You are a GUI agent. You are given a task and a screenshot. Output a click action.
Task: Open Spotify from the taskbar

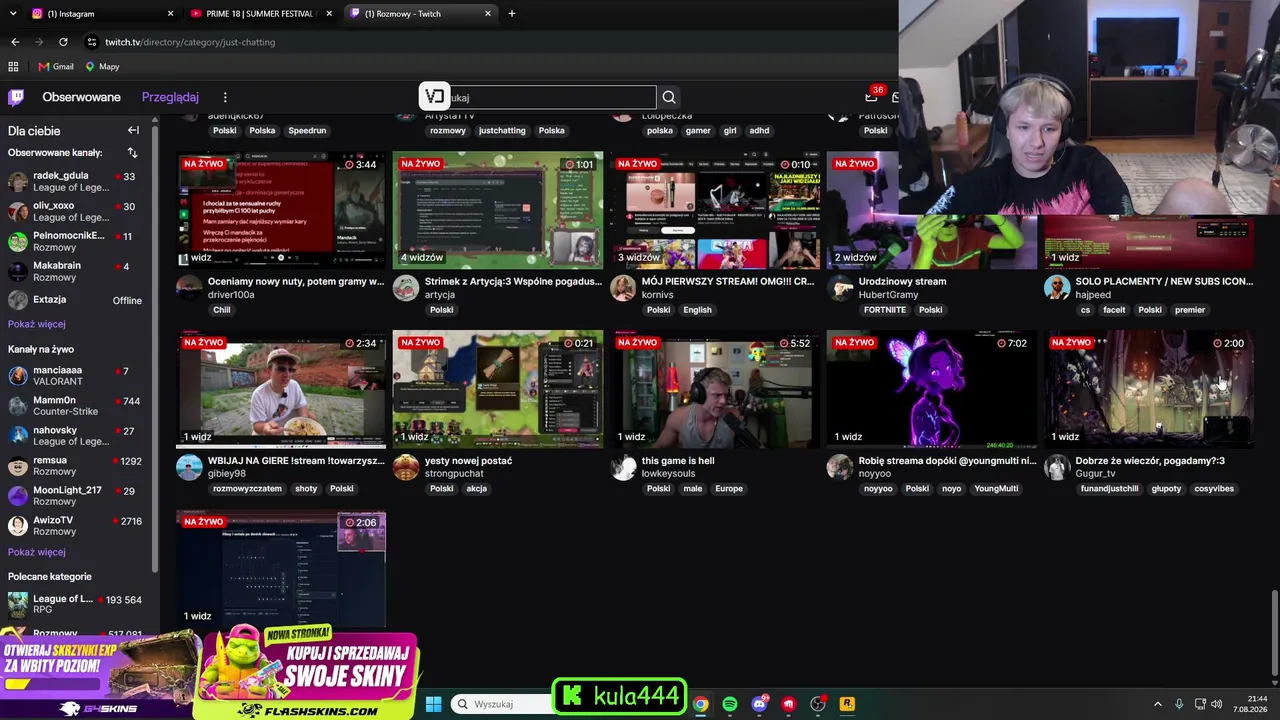pos(730,704)
